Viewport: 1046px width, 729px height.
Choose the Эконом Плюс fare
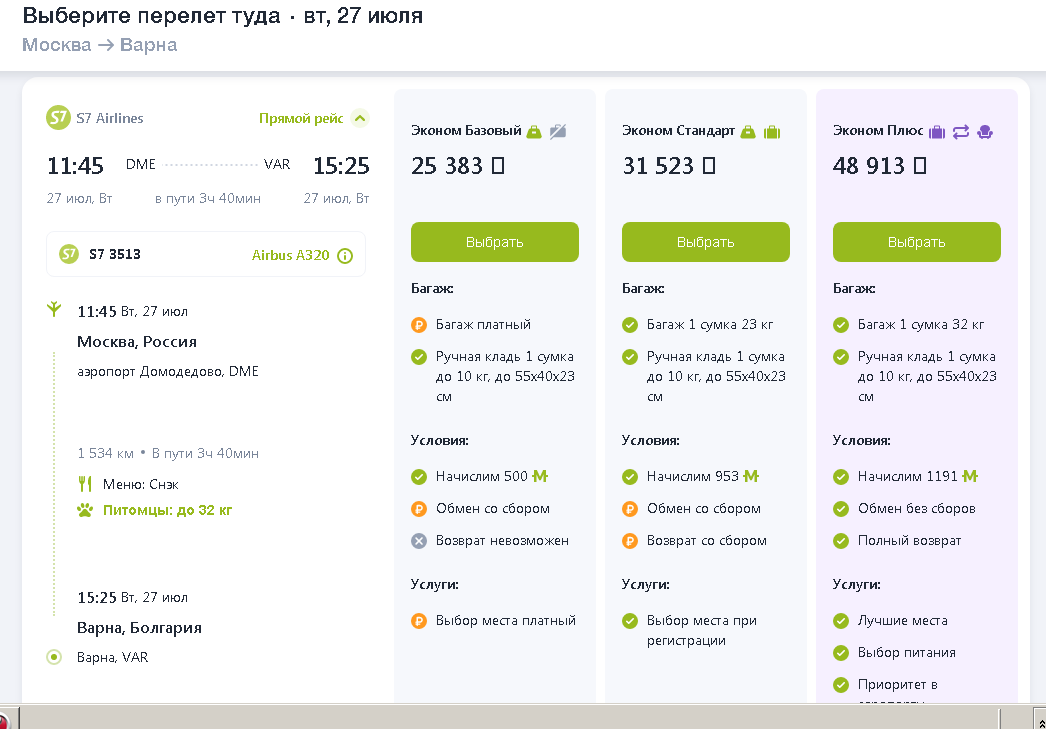(917, 242)
